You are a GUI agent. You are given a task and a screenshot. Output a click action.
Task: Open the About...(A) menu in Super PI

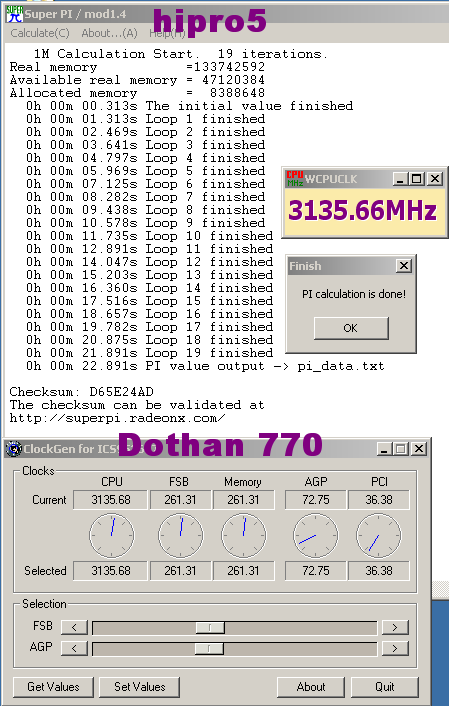coord(109,33)
